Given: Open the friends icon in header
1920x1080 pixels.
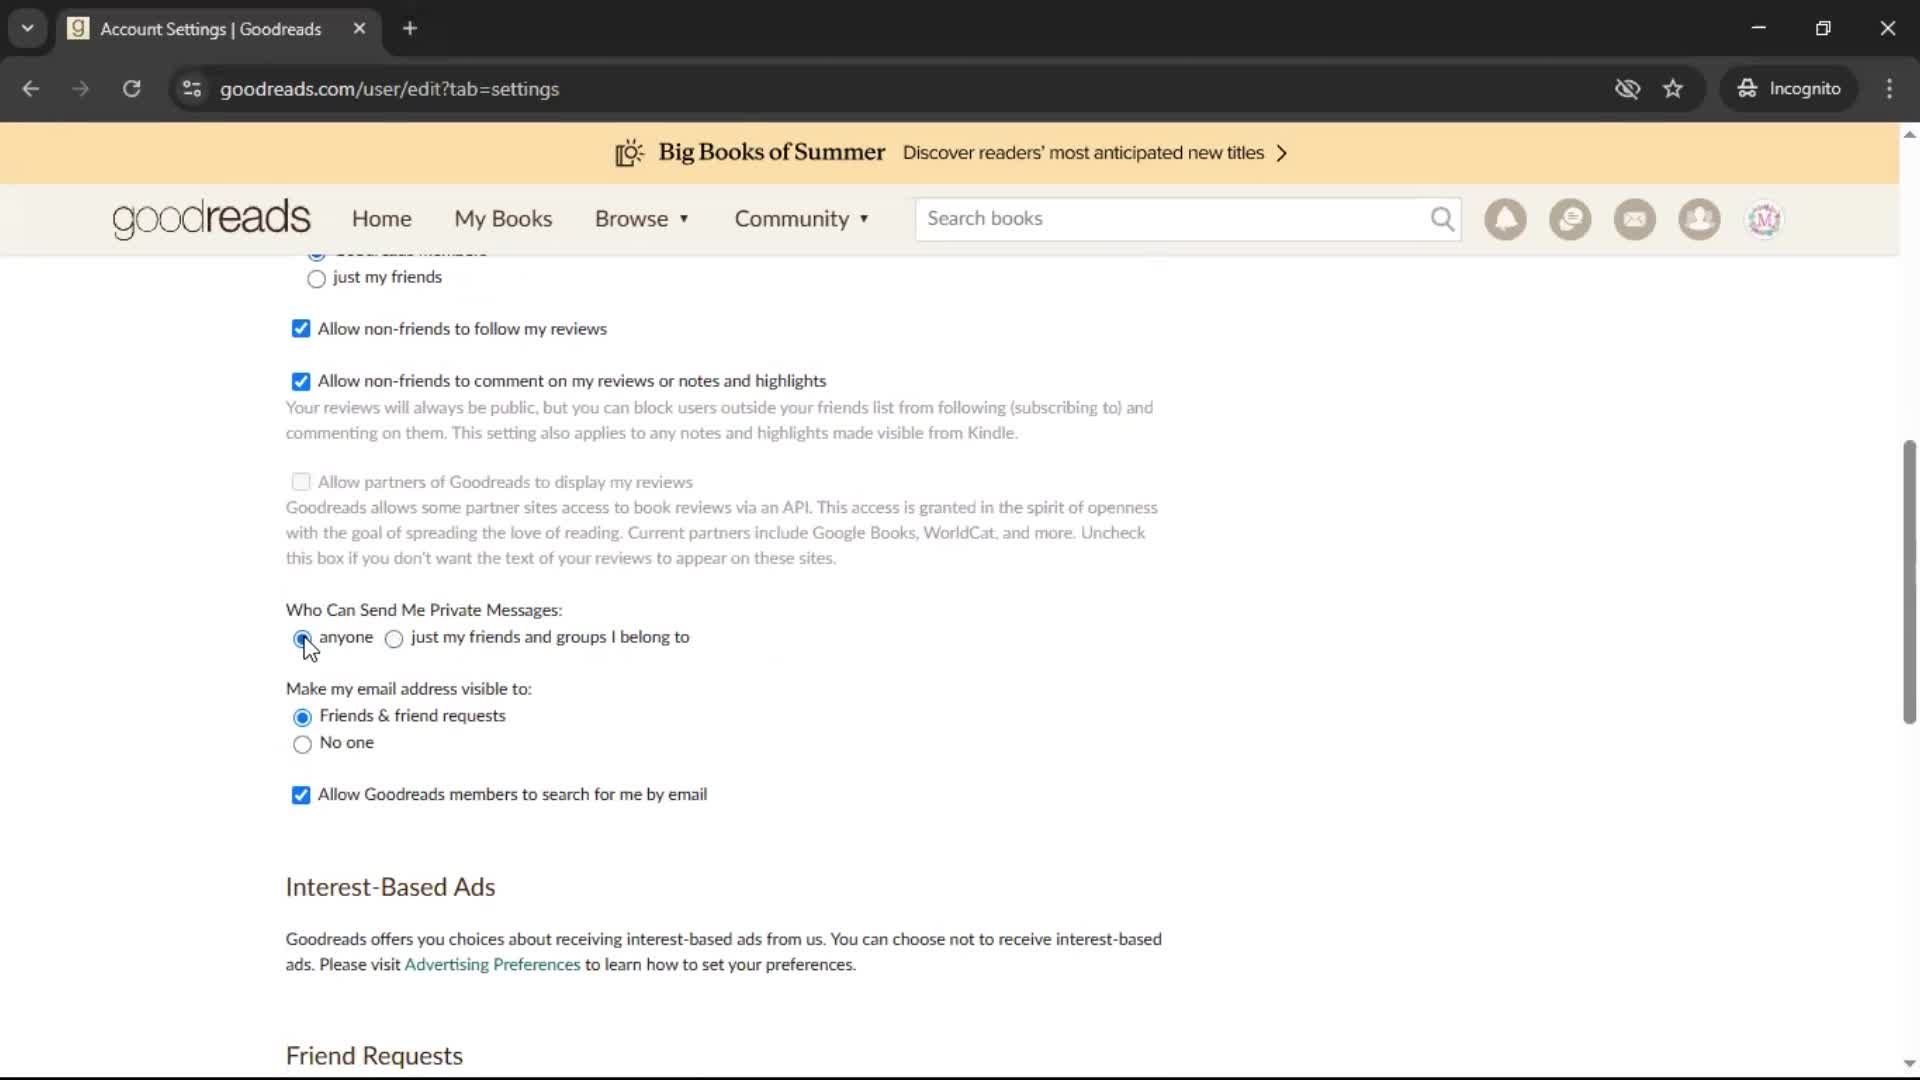Looking at the screenshot, I should (1699, 219).
